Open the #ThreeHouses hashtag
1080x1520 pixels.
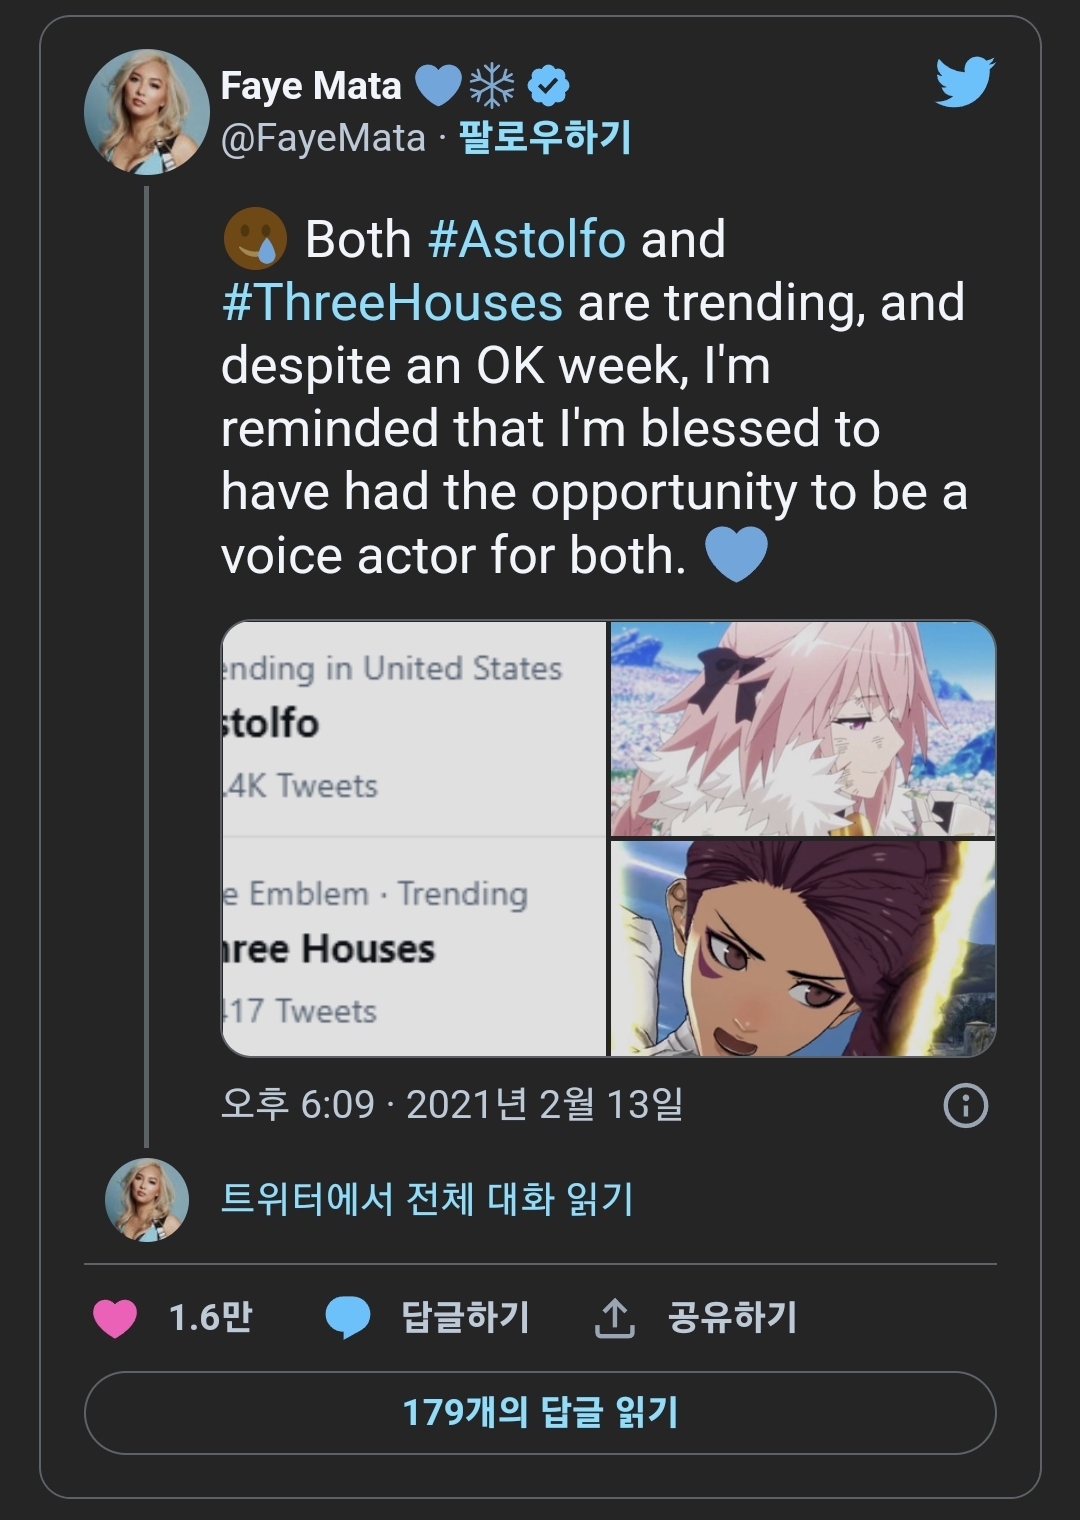(392, 303)
